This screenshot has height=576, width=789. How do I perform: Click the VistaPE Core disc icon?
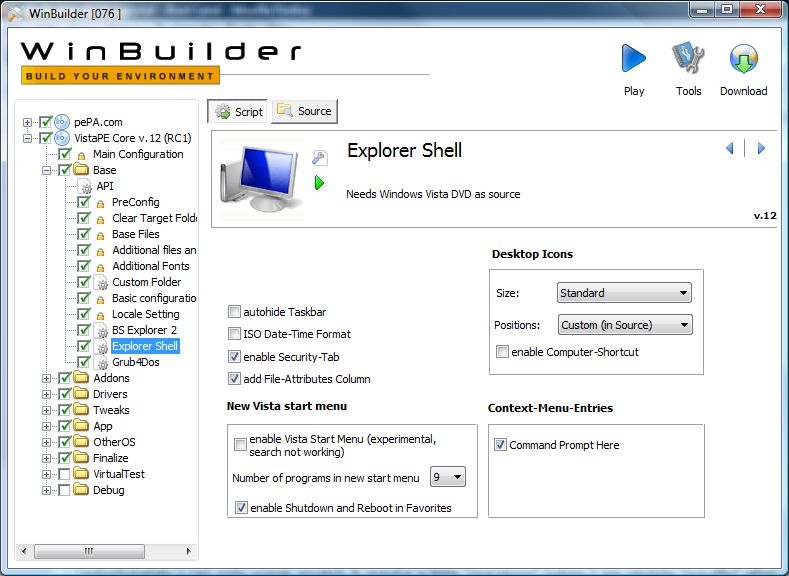pyautogui.click(x=62, y=138)
